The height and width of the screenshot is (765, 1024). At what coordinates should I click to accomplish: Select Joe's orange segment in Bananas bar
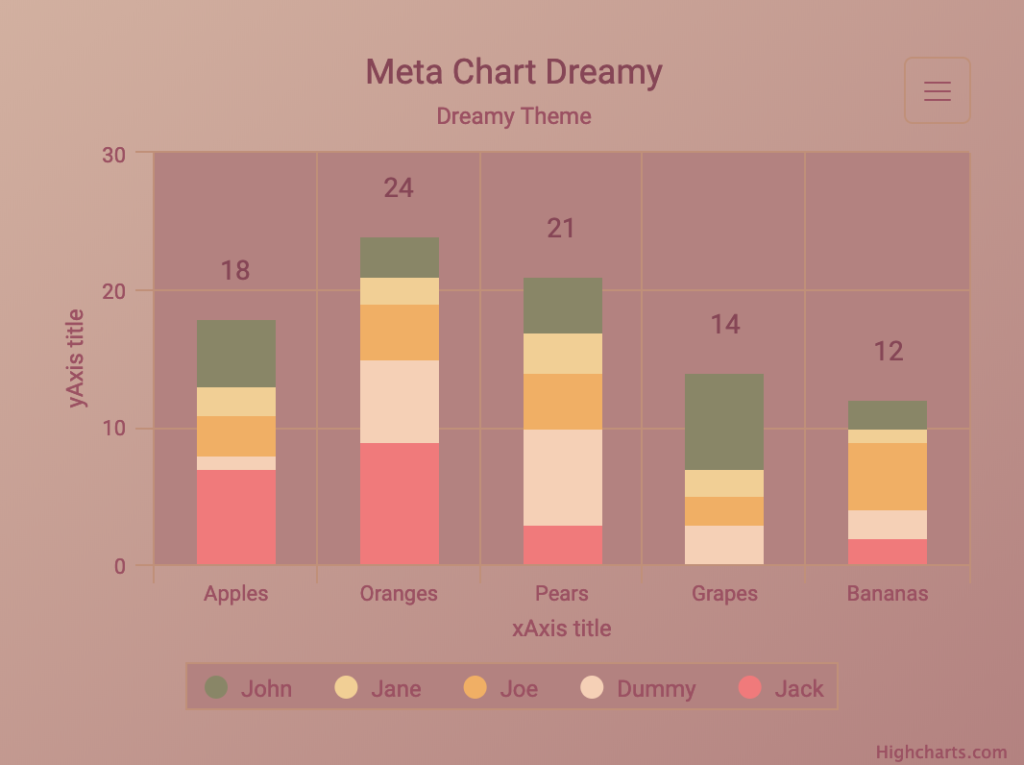tap(887, 476)
